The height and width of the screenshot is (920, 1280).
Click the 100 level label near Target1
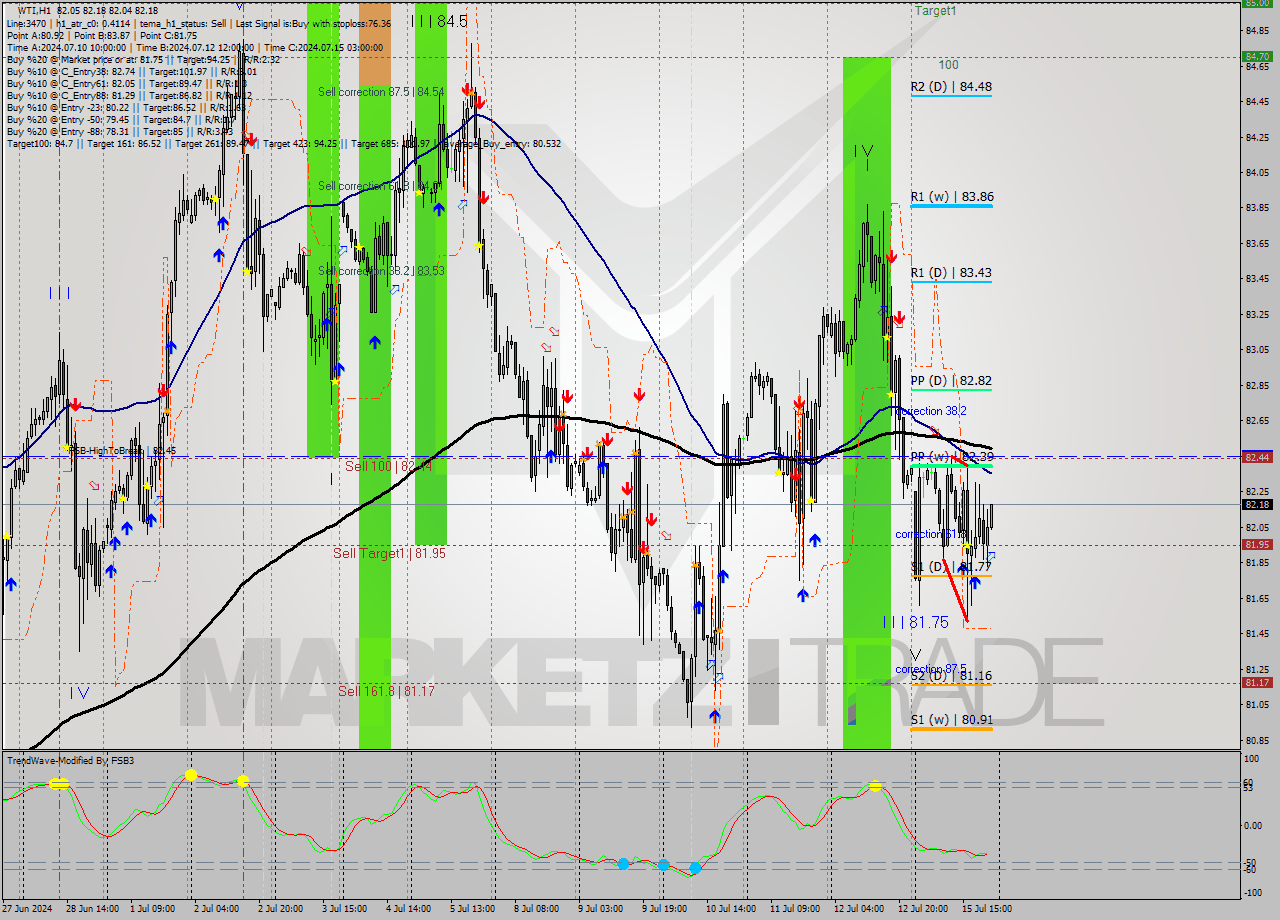(948, 65)
